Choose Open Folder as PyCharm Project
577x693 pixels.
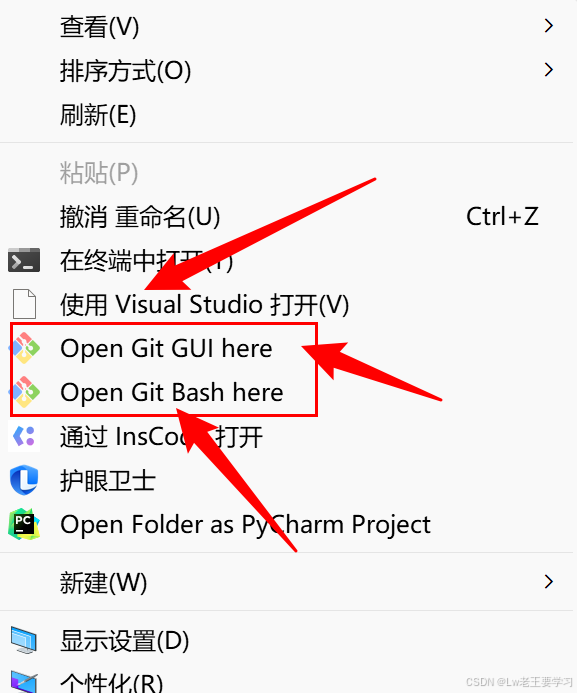coord(287,524)
